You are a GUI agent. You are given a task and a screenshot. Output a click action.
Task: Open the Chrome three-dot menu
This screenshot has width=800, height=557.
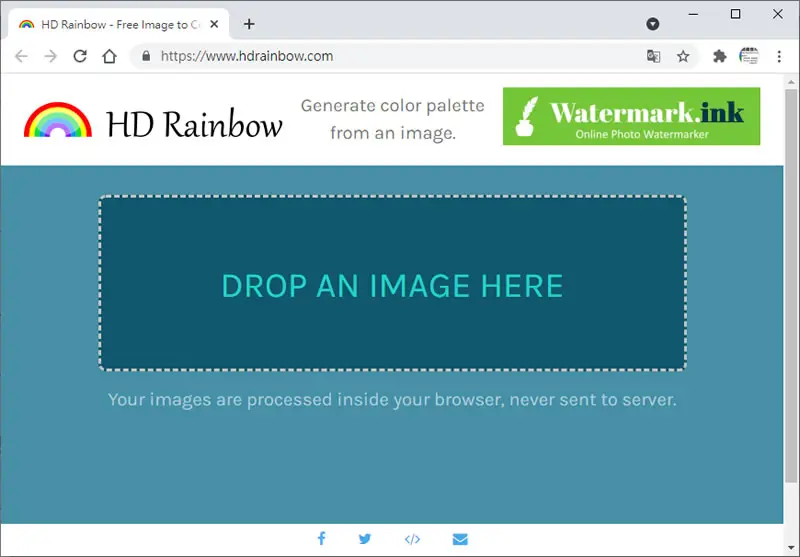(x=779, y=56)
